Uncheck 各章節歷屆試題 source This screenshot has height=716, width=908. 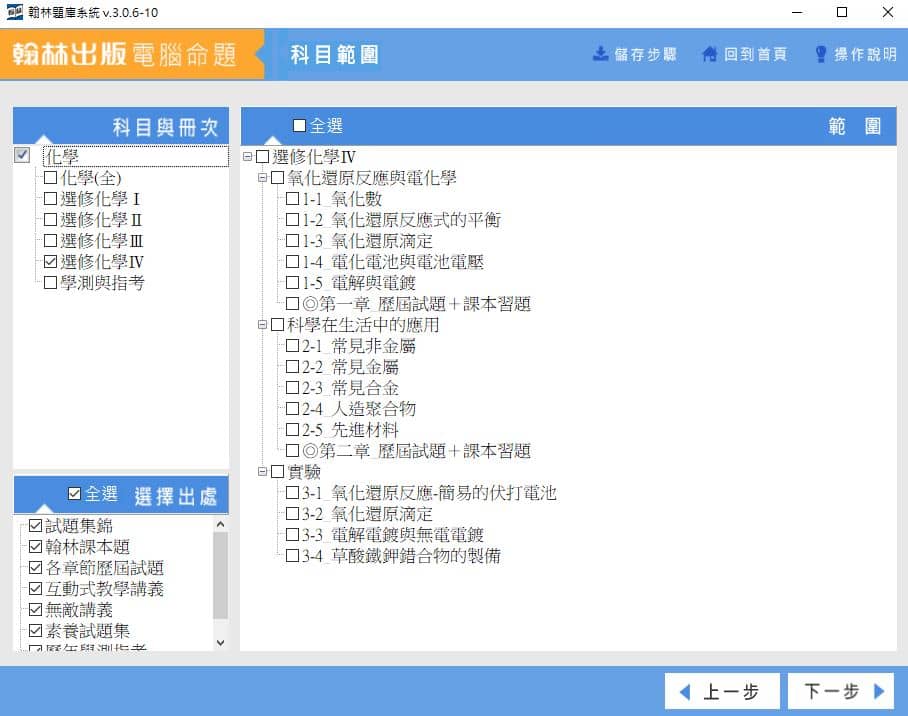click(35, 567)
